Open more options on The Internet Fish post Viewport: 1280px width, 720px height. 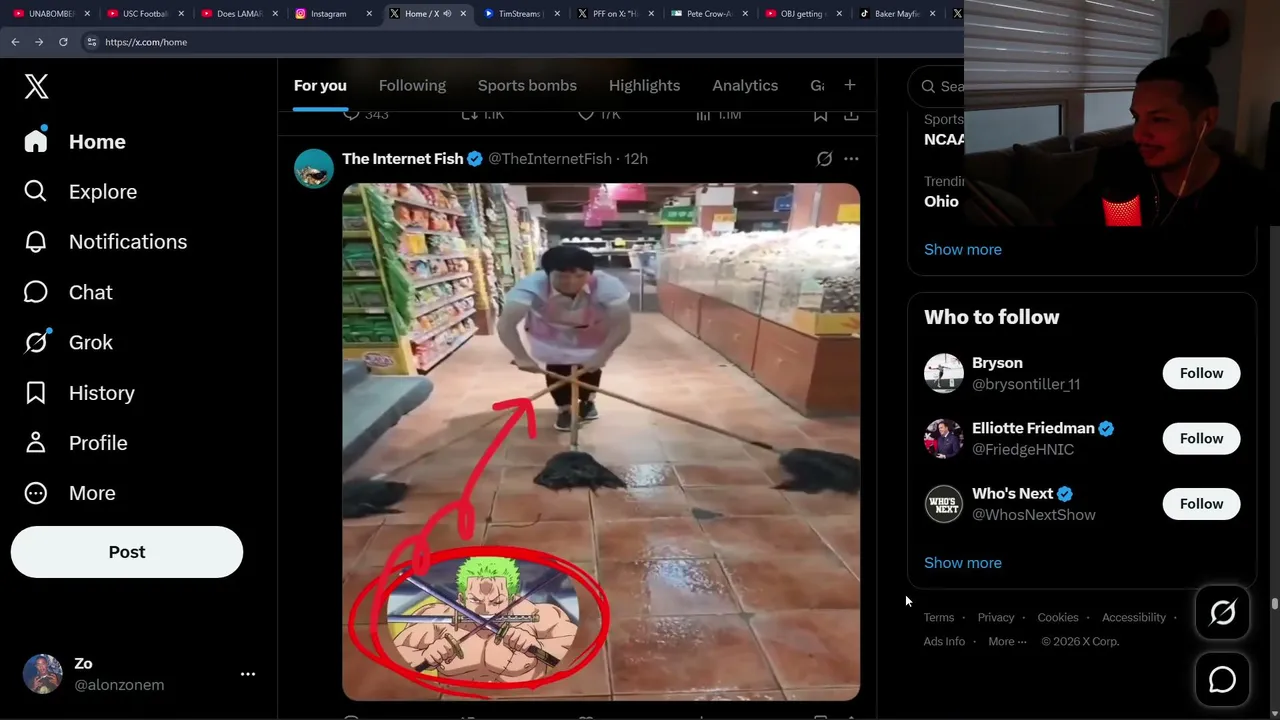851,159
